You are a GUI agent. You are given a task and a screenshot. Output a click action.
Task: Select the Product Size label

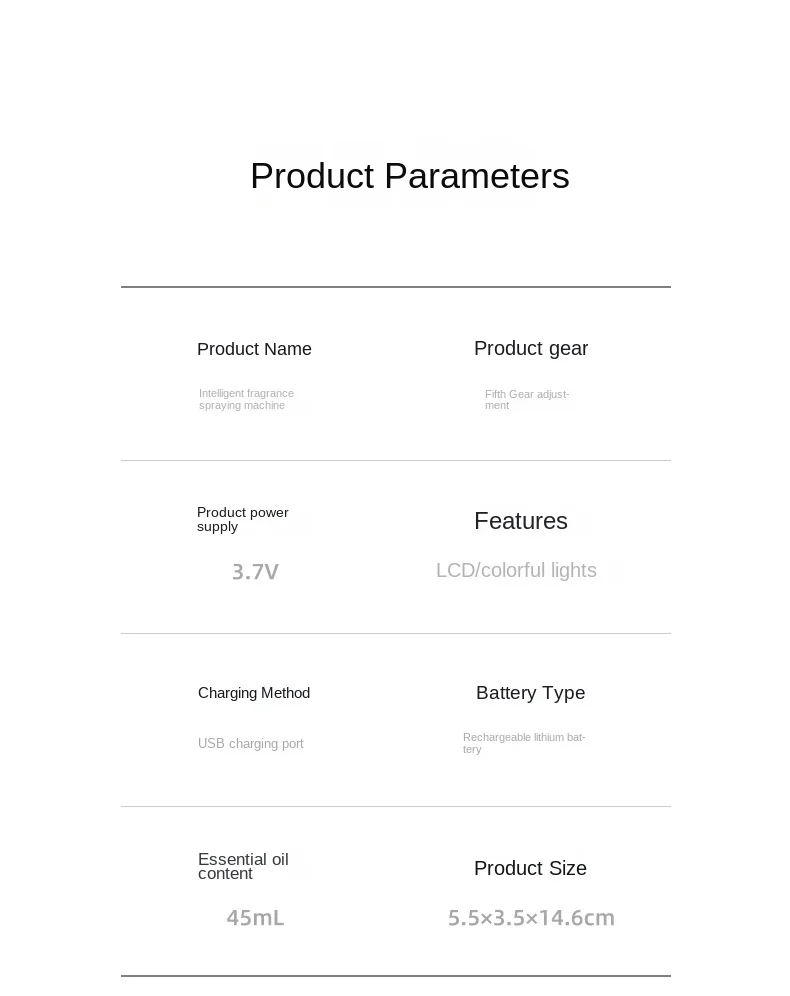point(530,868)
